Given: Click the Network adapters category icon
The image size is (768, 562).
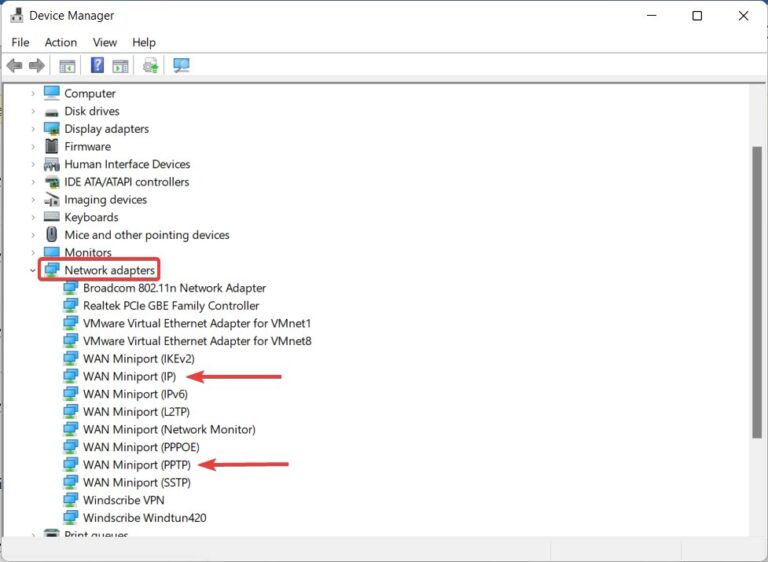Looking at the screenshot, I should click(x=51, y=270).
